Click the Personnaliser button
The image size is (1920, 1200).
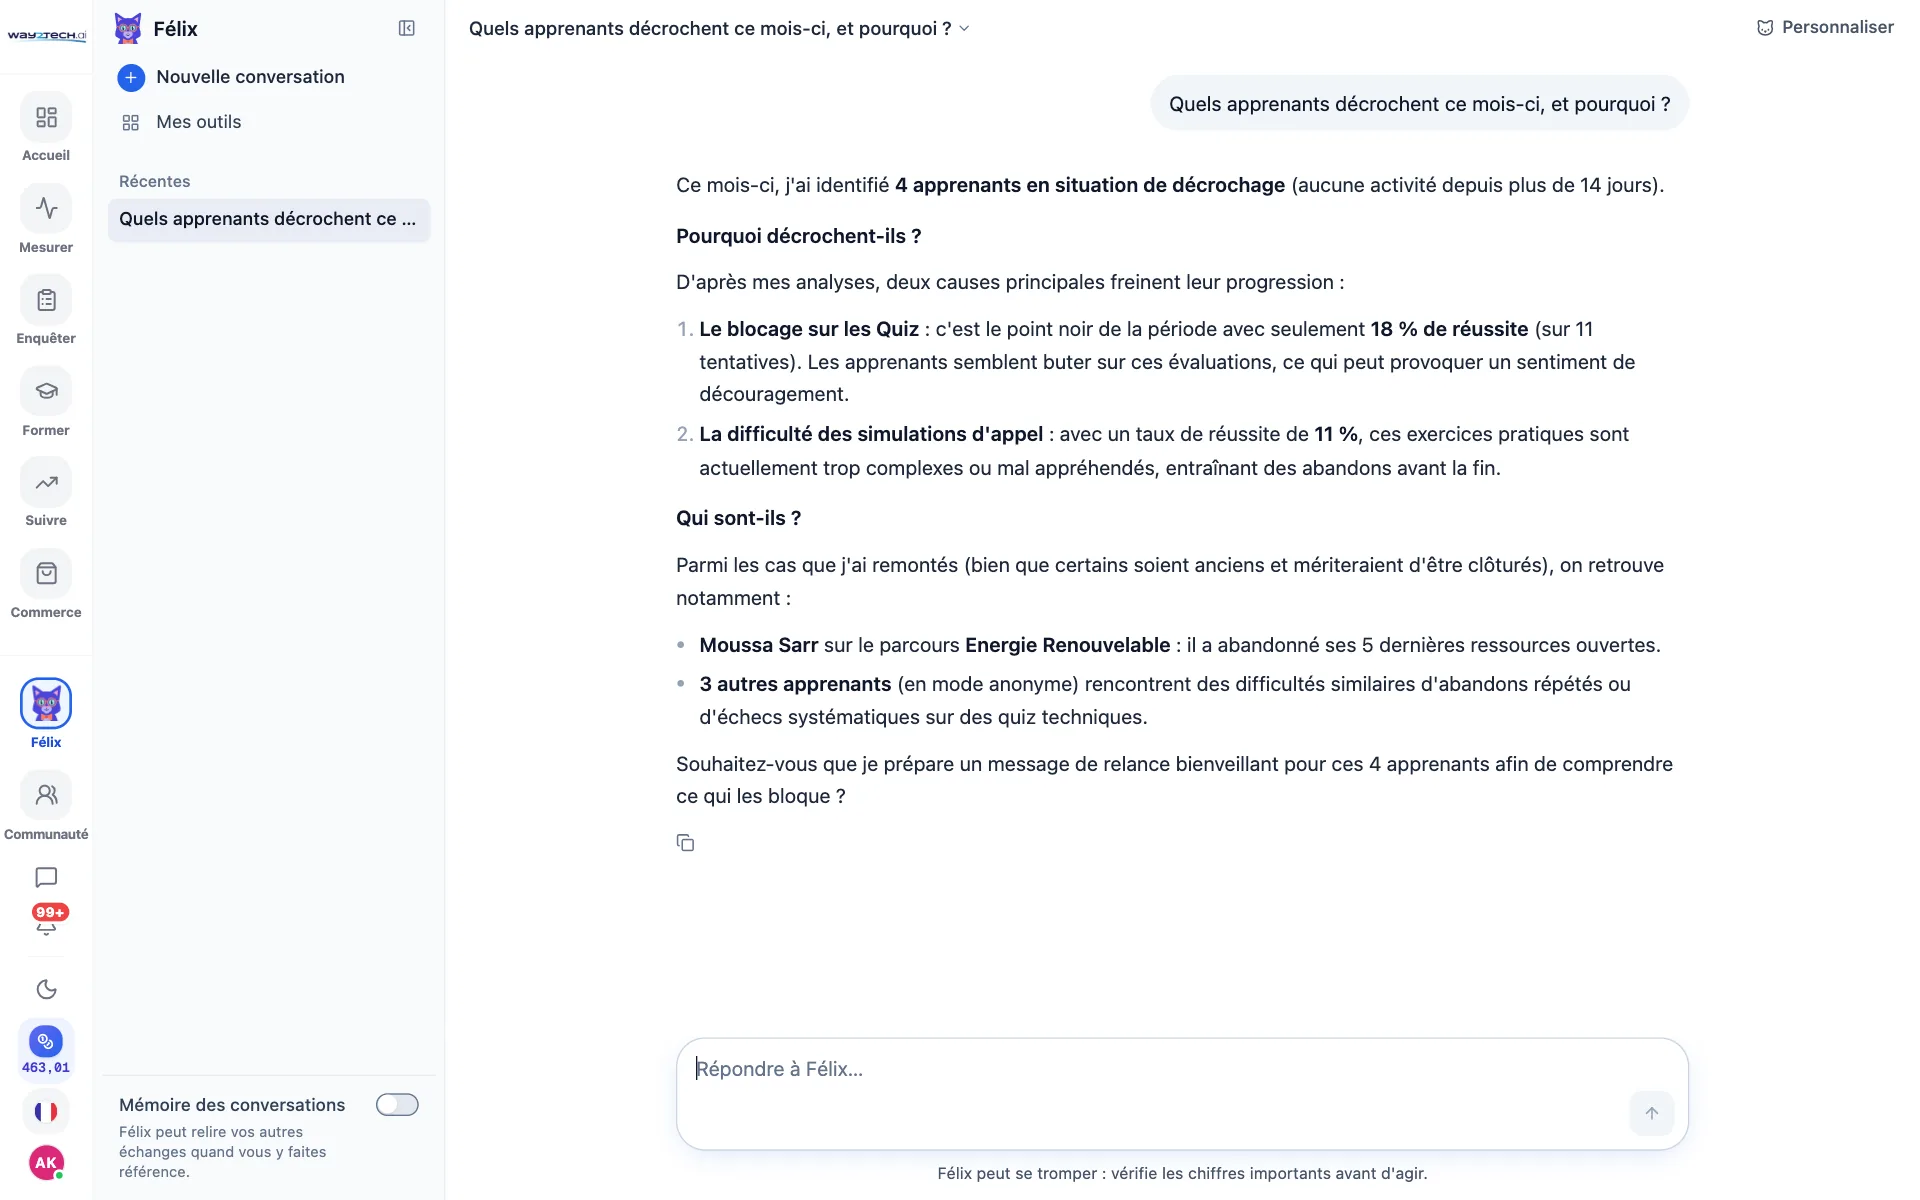(x=1825, y=27)
